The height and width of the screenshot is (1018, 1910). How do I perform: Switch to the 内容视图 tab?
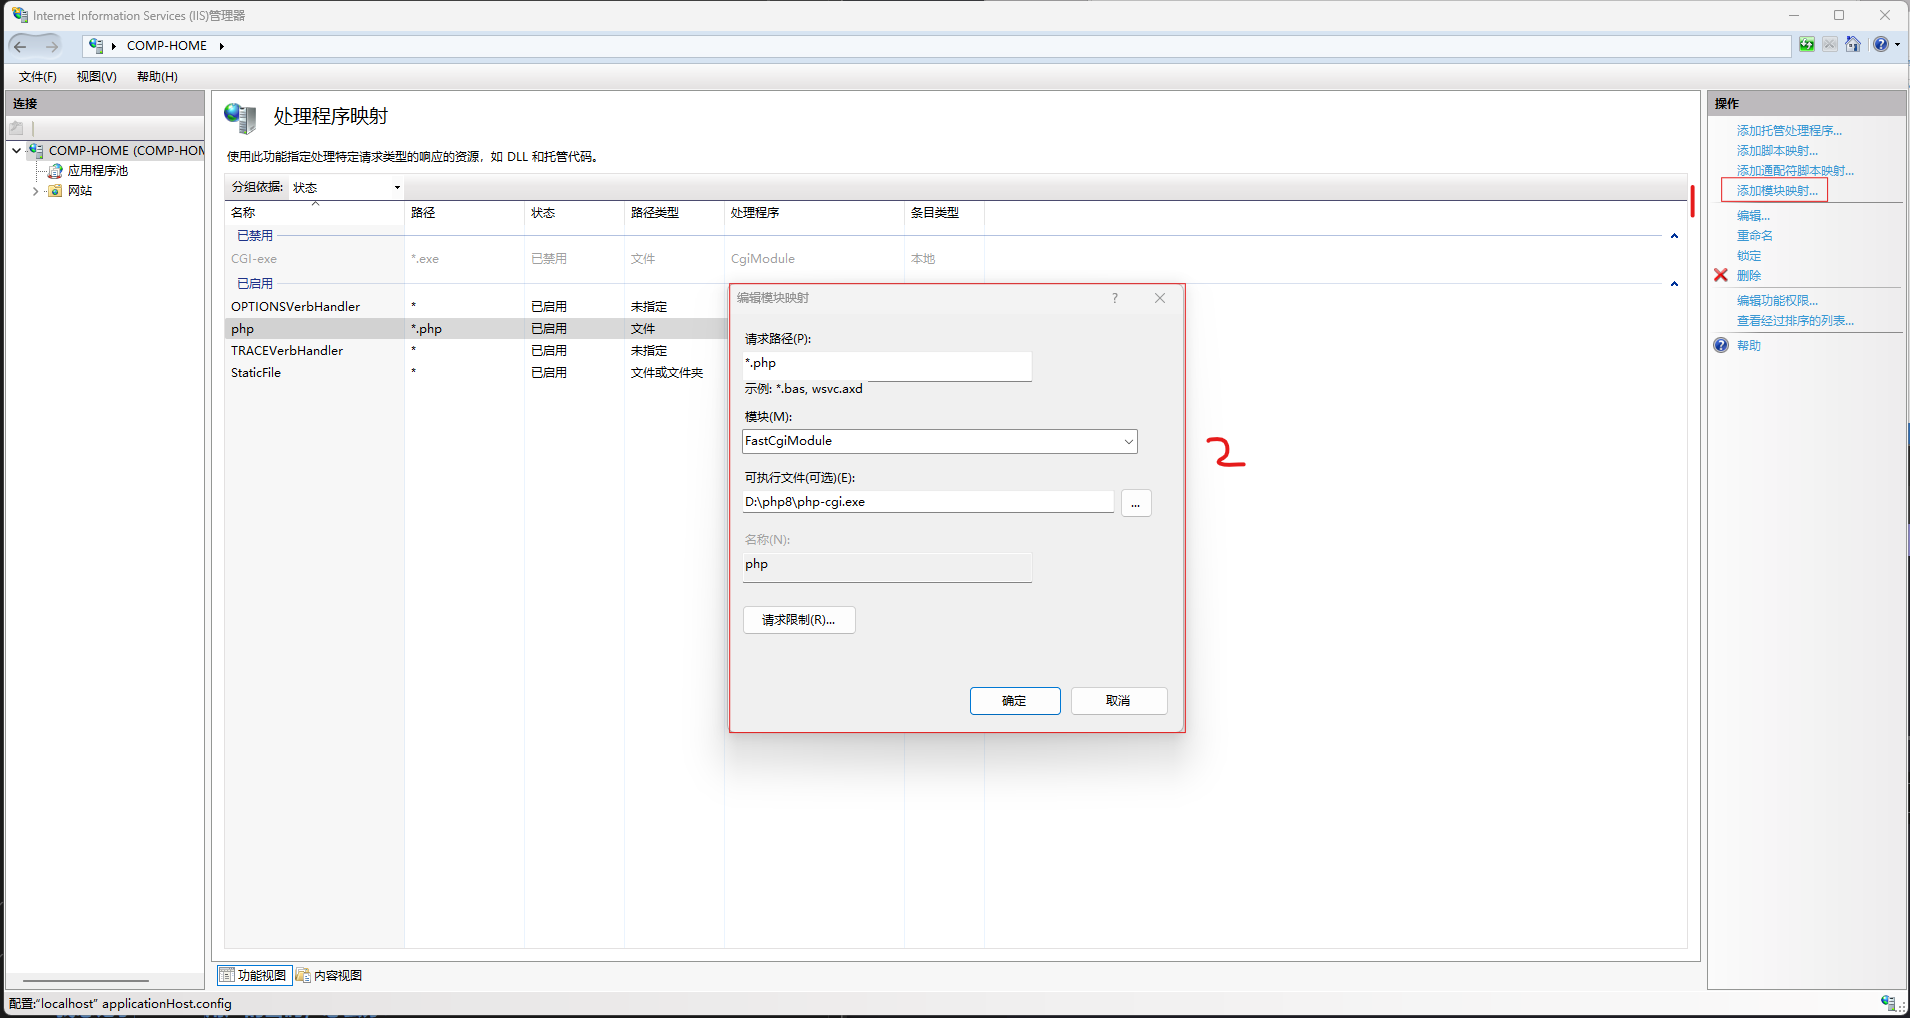click(329, 976)
